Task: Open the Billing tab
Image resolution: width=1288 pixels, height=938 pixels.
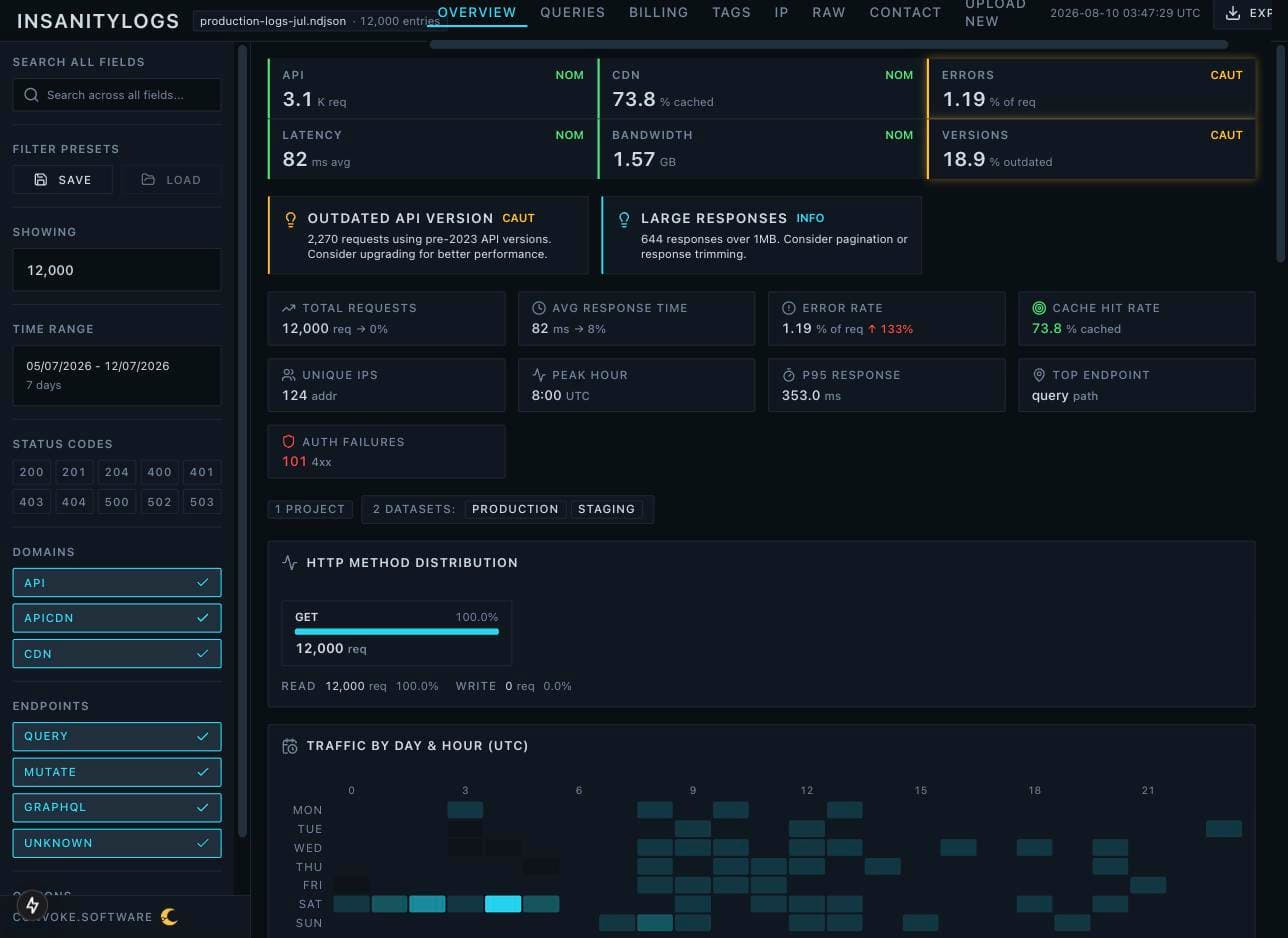Action: click(658, 13)
